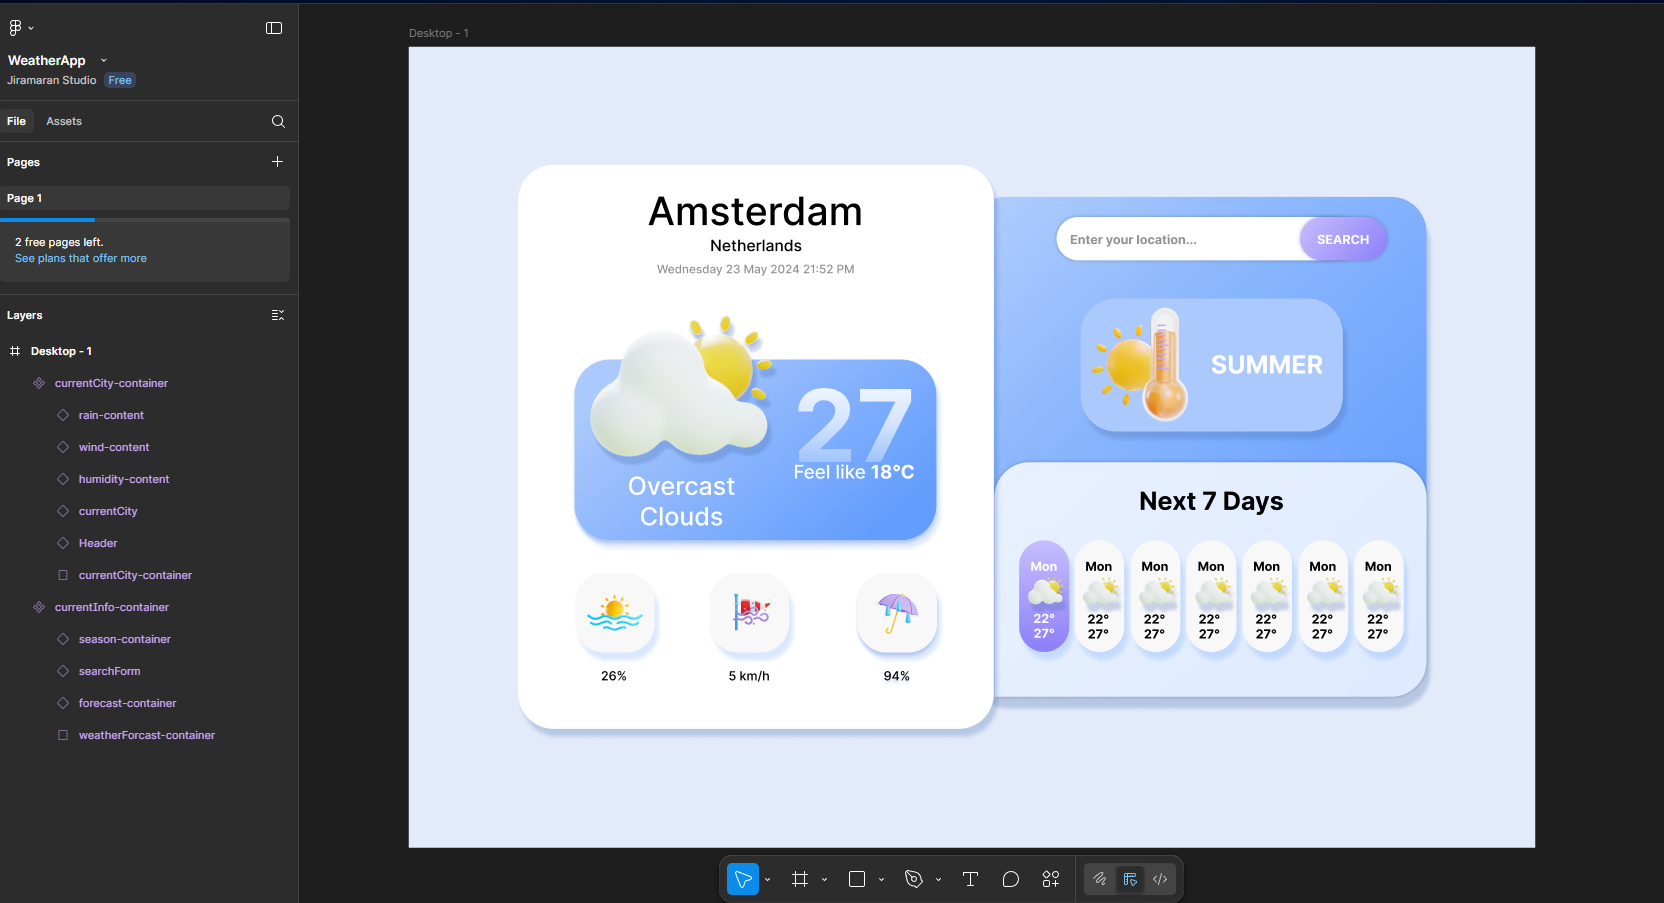Expand shape tools dropdown arrow
The width and height of the screenshot is (1664, 903).
point(881,880)
